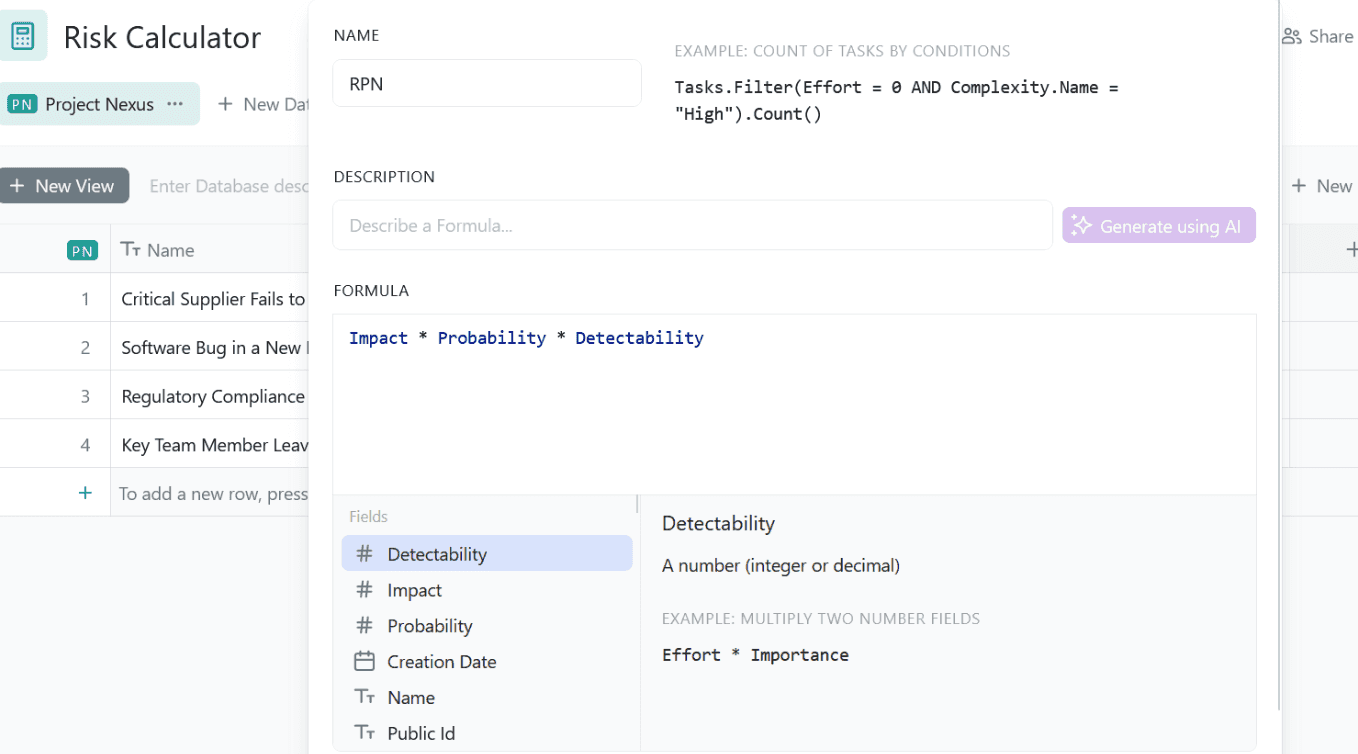
Task: Click the text type icon beside Public Id
Action: pyautogui.click(x=362, y=732)
